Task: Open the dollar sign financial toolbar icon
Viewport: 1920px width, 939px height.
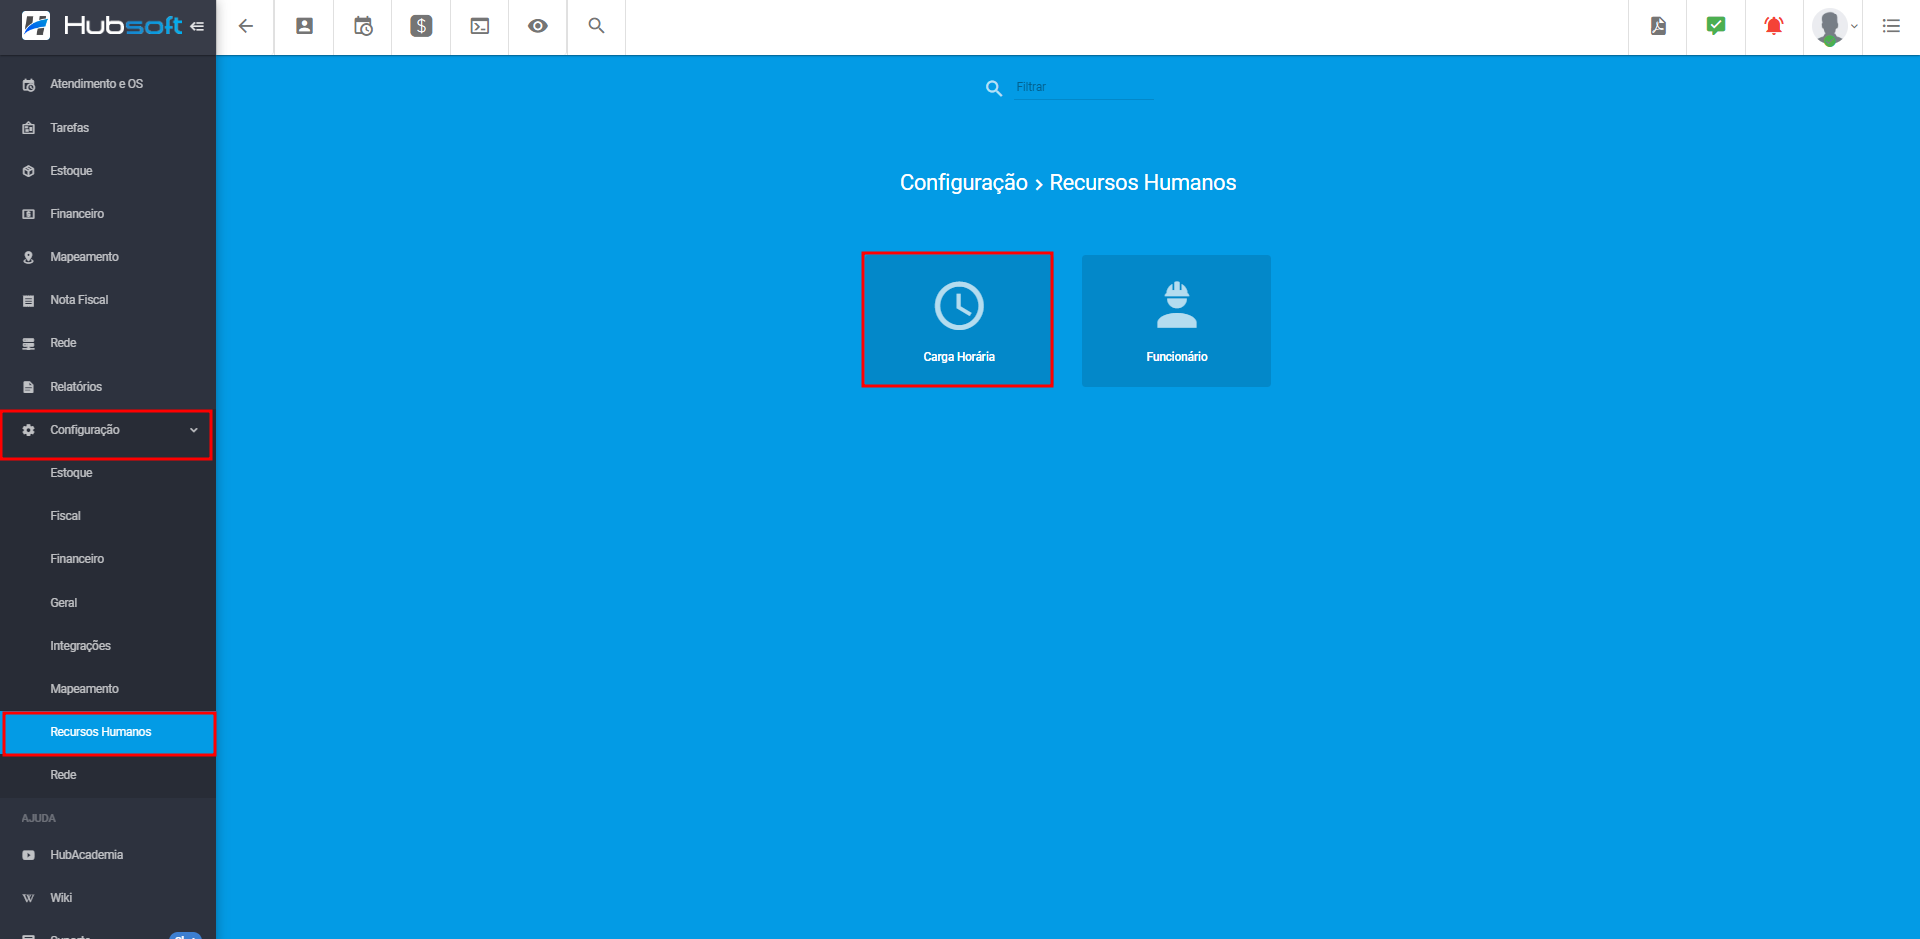Action: [x=421, y=26]
